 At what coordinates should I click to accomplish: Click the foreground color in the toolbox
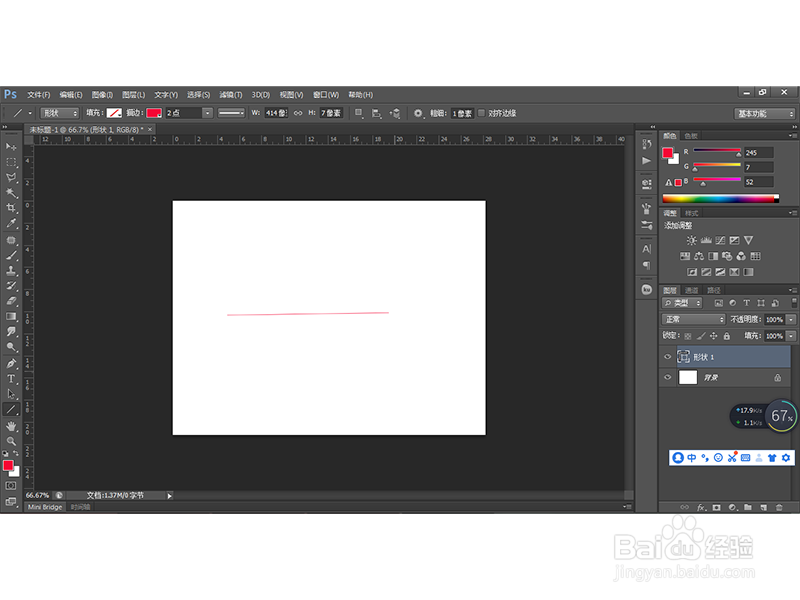click(x=8, y=465)
